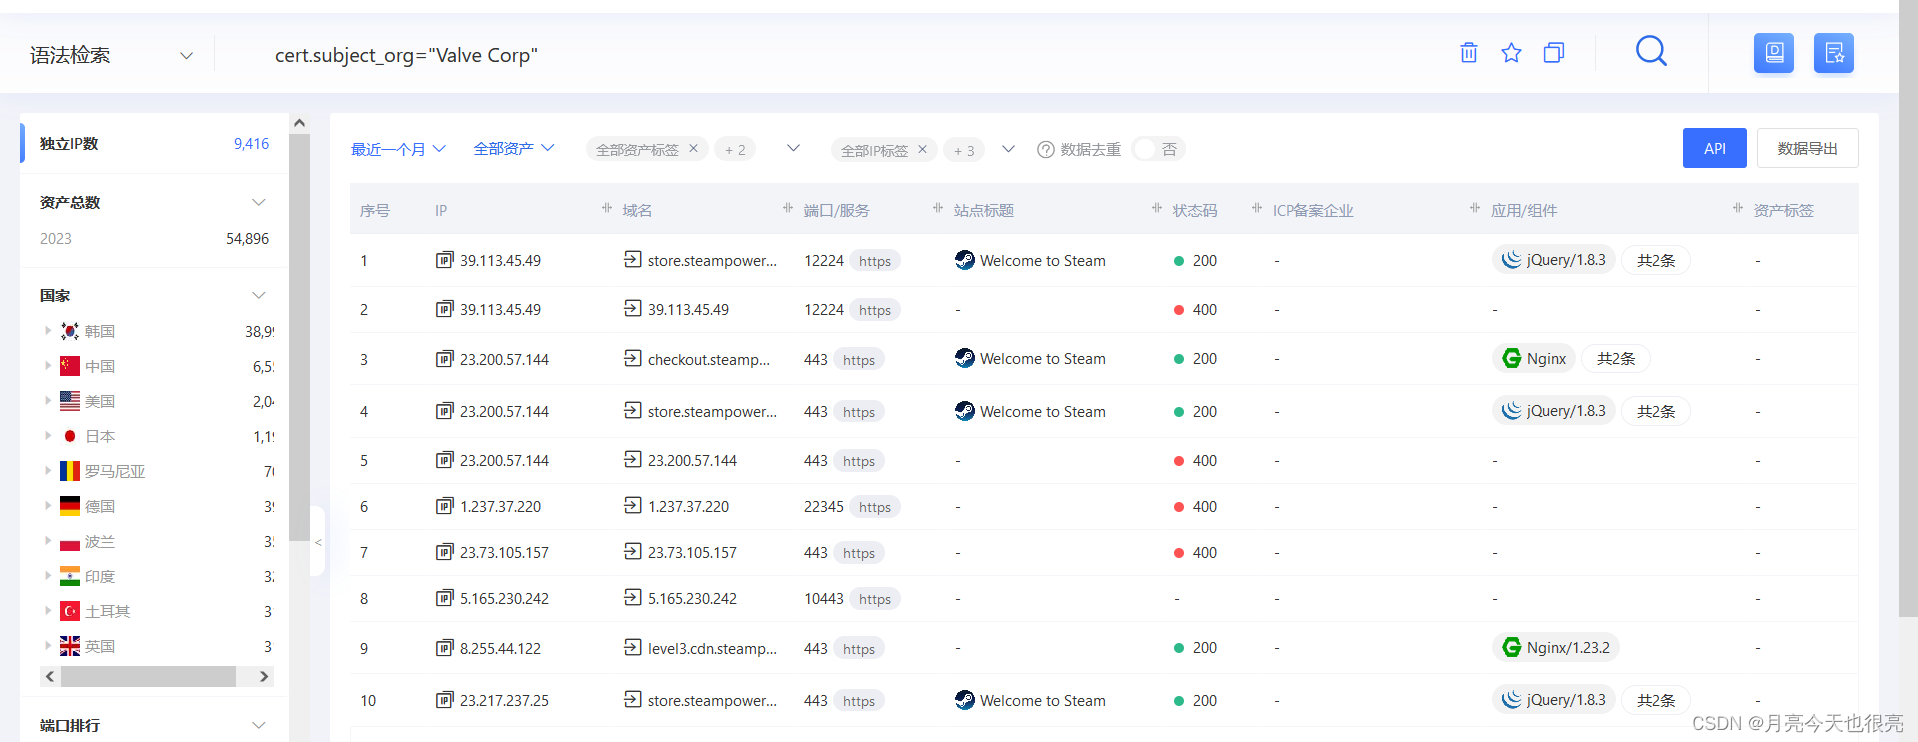Click the +2 more asset tags chip
This screenshot has width=1918, height=742.
(735, 149)
